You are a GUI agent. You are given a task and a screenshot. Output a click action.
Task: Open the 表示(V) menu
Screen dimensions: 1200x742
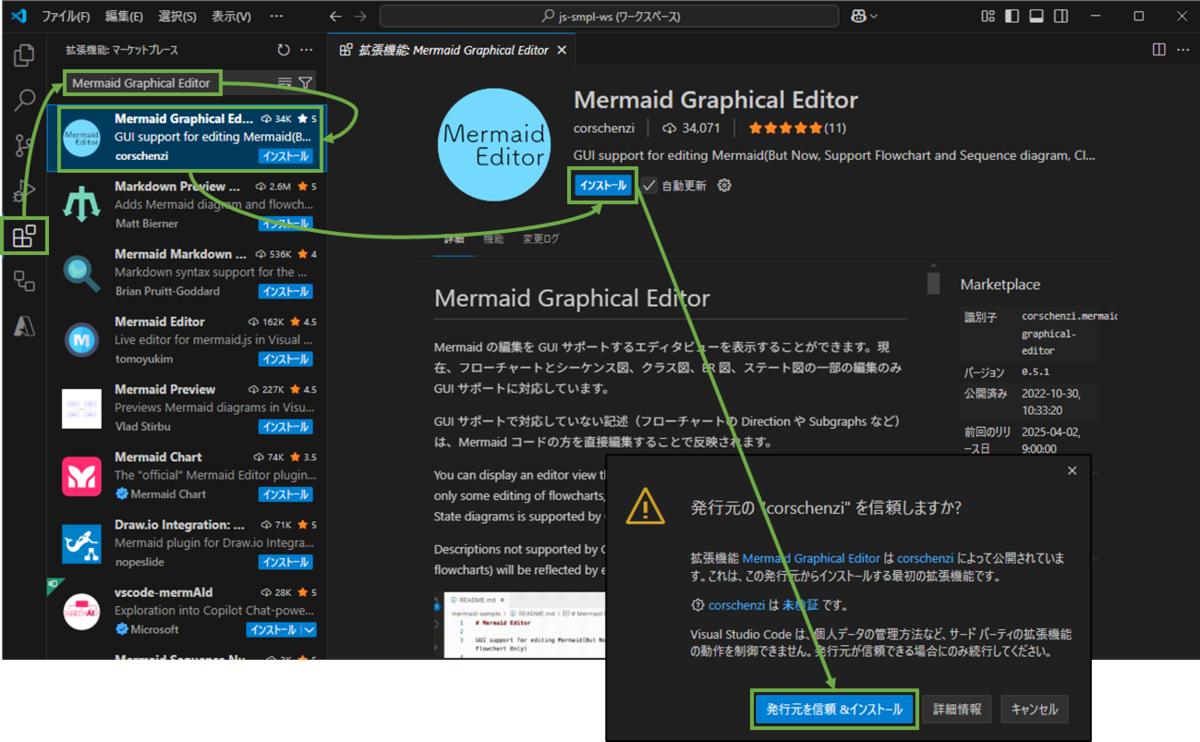click(x=232, y=16)
